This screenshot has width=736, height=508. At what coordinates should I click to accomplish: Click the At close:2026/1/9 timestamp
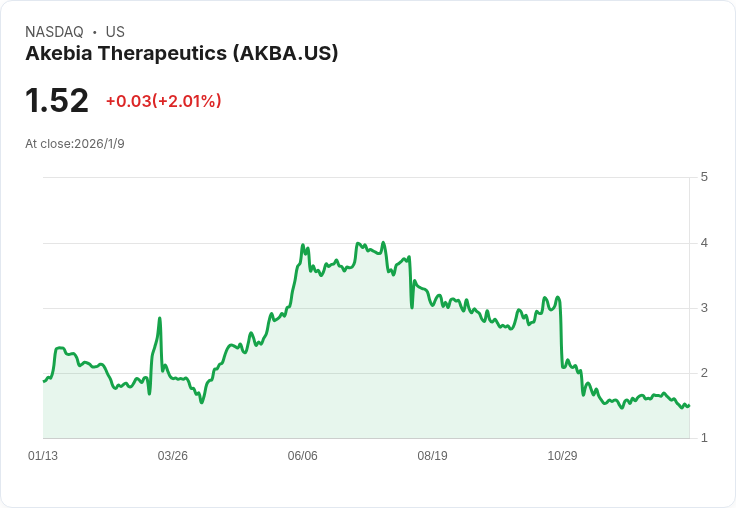coord(75,144)
